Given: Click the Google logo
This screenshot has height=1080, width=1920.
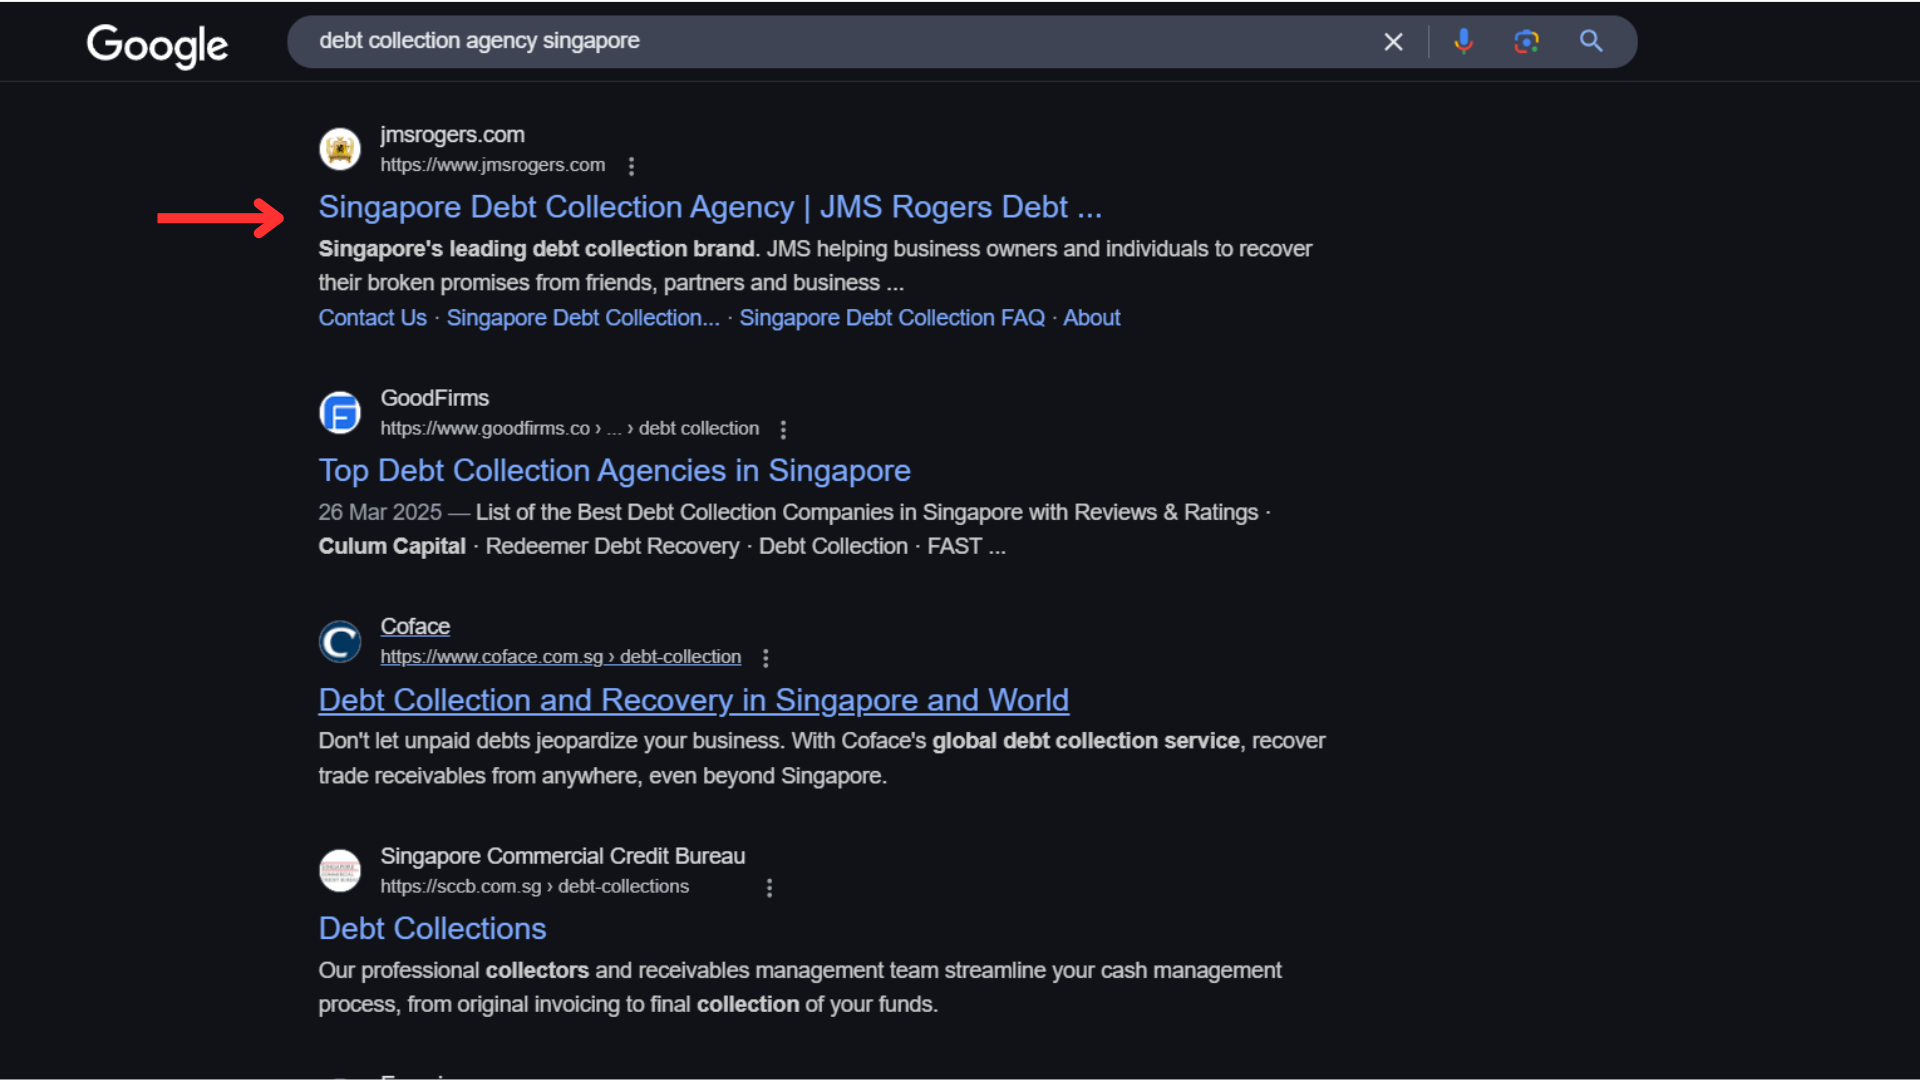Looking at the screenshot, I should point(157,45).
